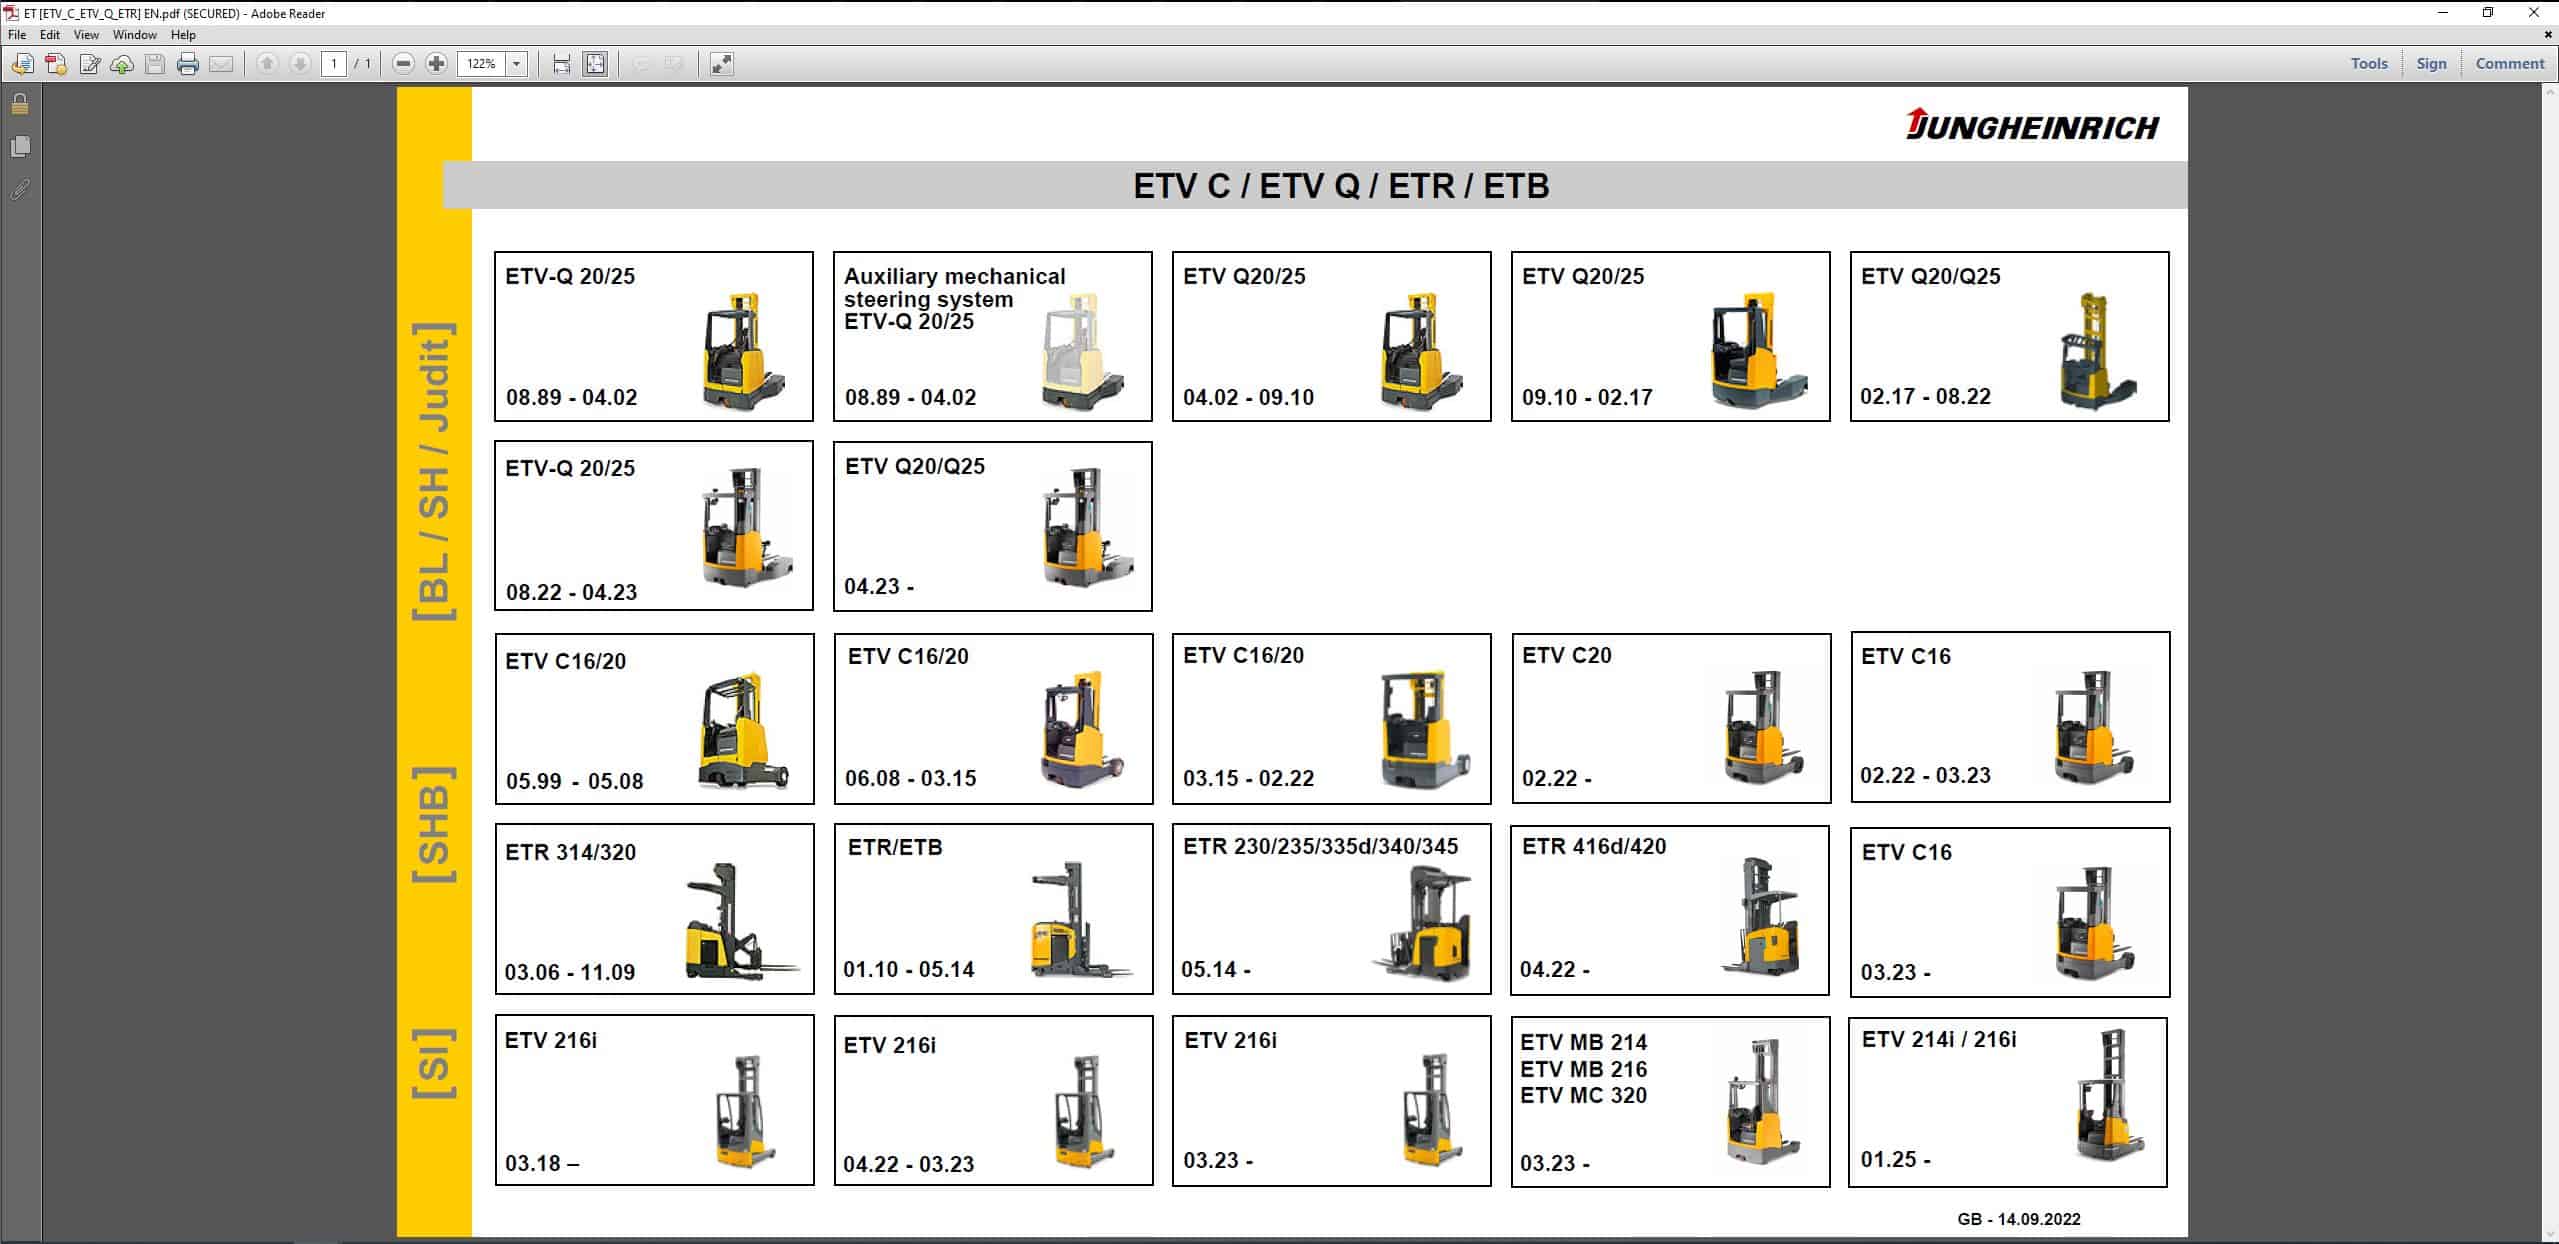Click the Open file icon in the toolbar
2559x1244 pixels.
coord(22,64)
